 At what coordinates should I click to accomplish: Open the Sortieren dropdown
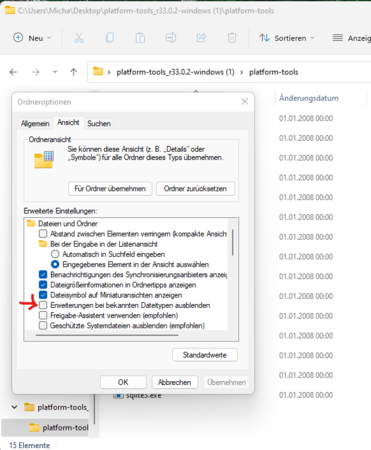click(x=287, y=38)
